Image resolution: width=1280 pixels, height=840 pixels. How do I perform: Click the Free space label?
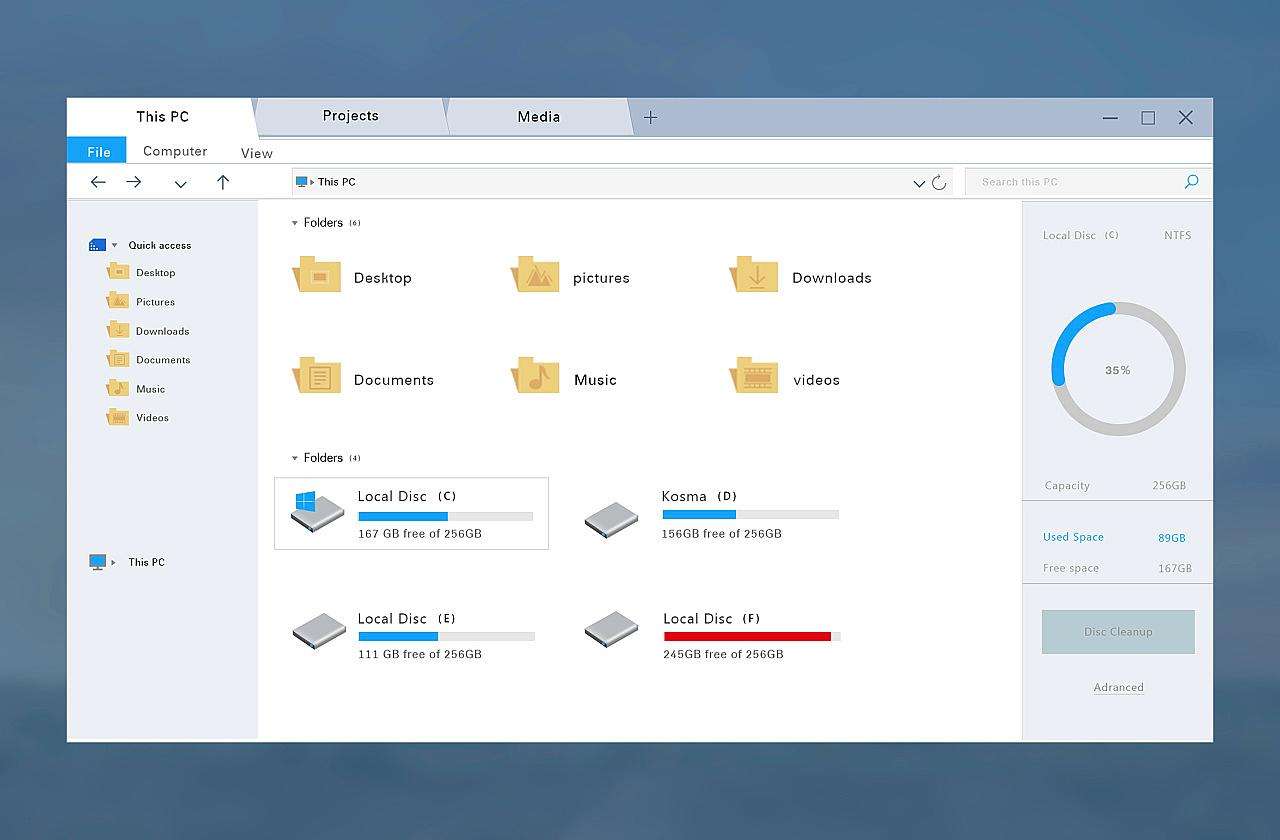coord(1070,568)
